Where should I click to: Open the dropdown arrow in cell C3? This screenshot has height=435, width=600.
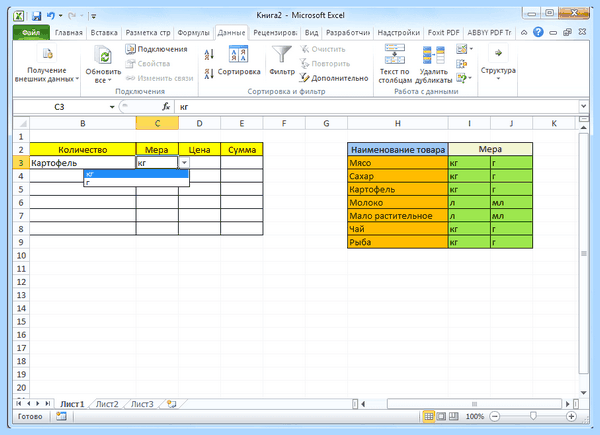point(184,163)
